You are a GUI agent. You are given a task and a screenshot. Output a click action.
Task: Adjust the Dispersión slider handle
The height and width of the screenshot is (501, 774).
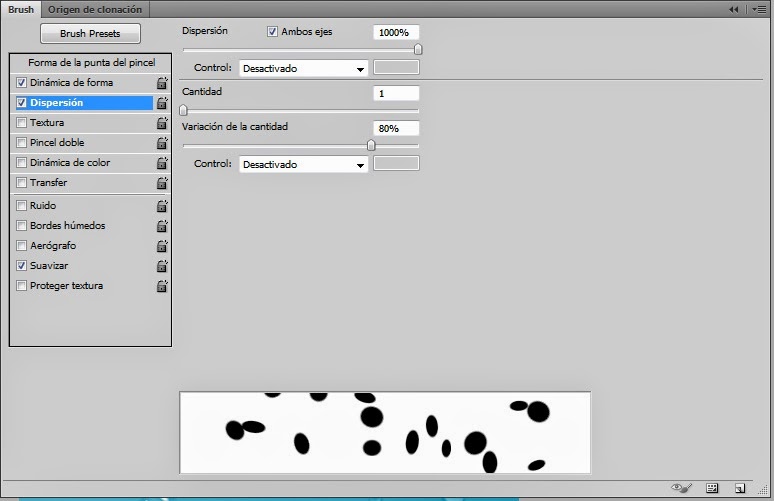pyautogui.click(x=418, y=49)
